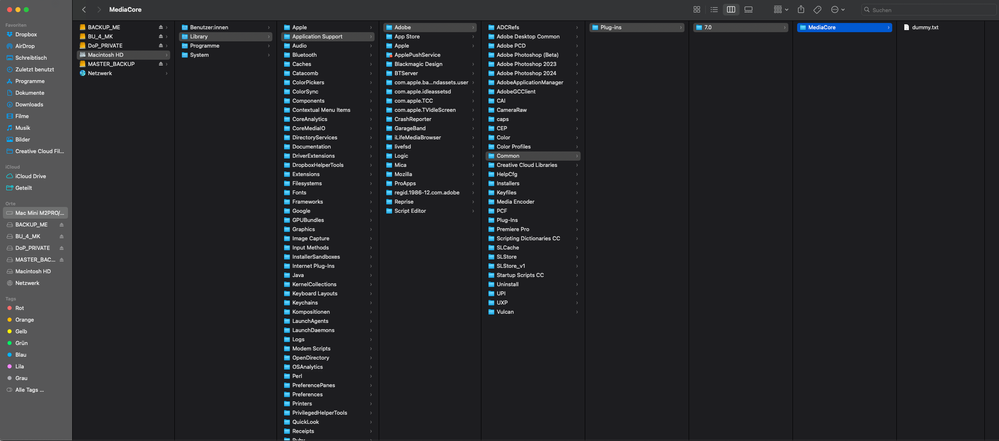Open the Action (ellipsis) dropdown menu
Image resolution: width=999 pixels, height=441 pixels.
click(838, 10)
